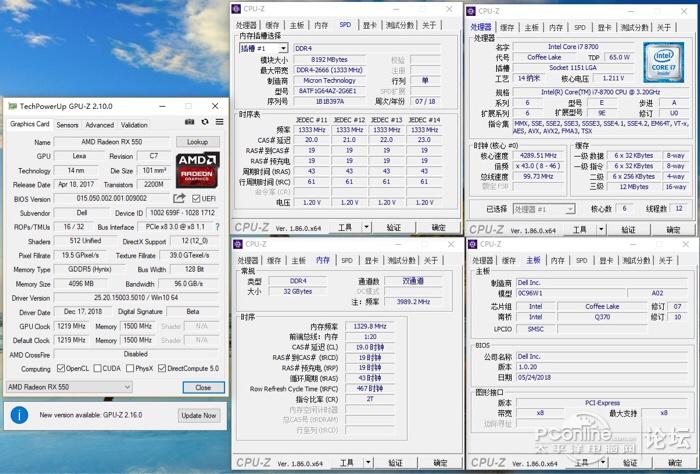The height and width of the screenshot is (474, 700).
Task: Click 验证 in the processor window
Action: (x=628, y=230)
